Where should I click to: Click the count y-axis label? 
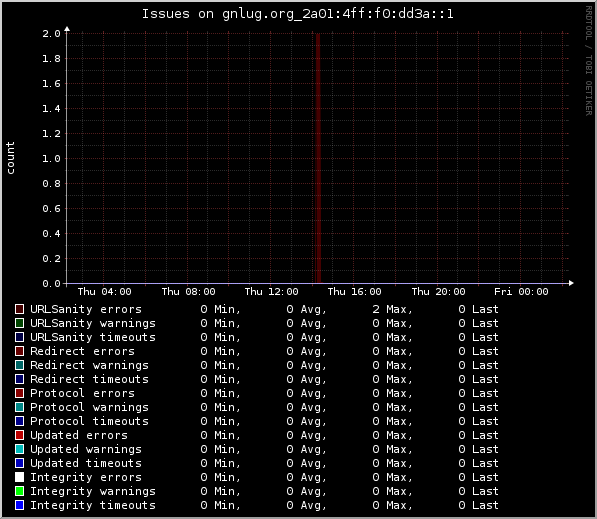pos(10,158)
